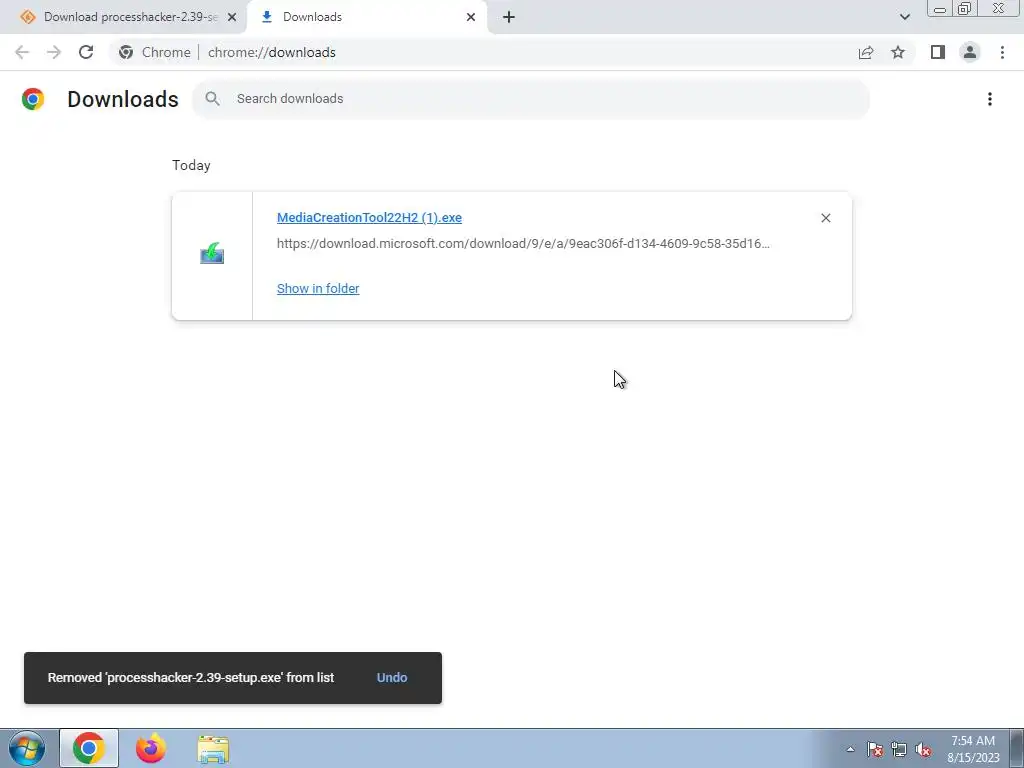
Task: Bookmark this tab with the star icon
Action: (898, 52)
